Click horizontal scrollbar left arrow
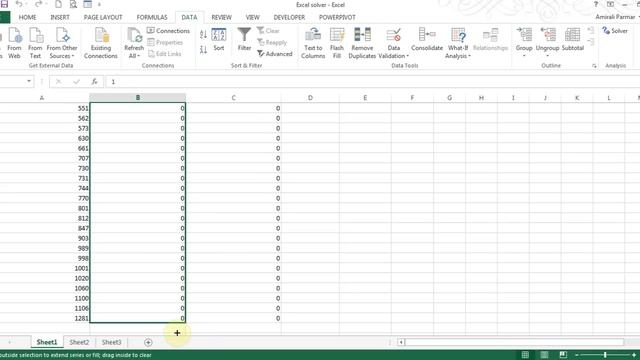Screen dimensions: 640x360 click(401, 342)
